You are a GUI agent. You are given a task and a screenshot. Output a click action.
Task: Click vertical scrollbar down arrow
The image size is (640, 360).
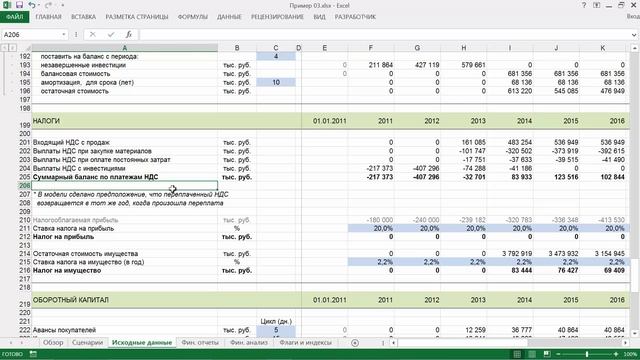click(635, 333)
